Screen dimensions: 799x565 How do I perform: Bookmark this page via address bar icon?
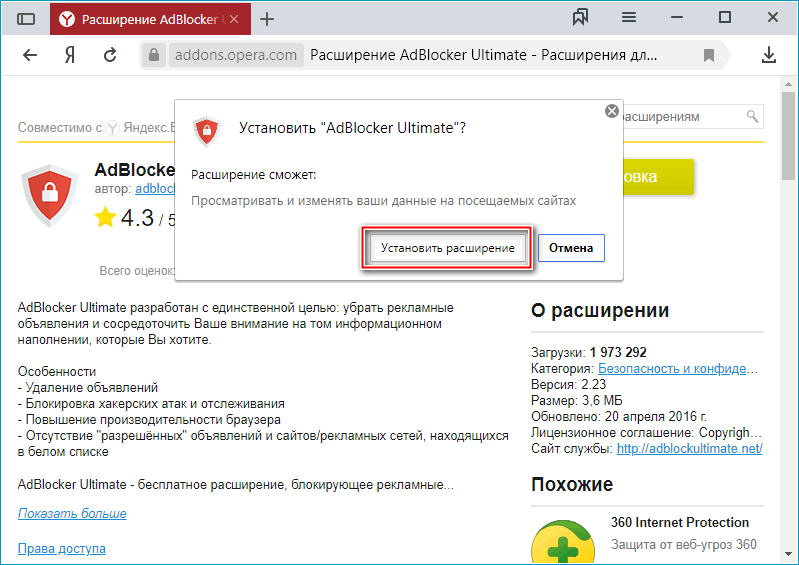click(708, 55)
